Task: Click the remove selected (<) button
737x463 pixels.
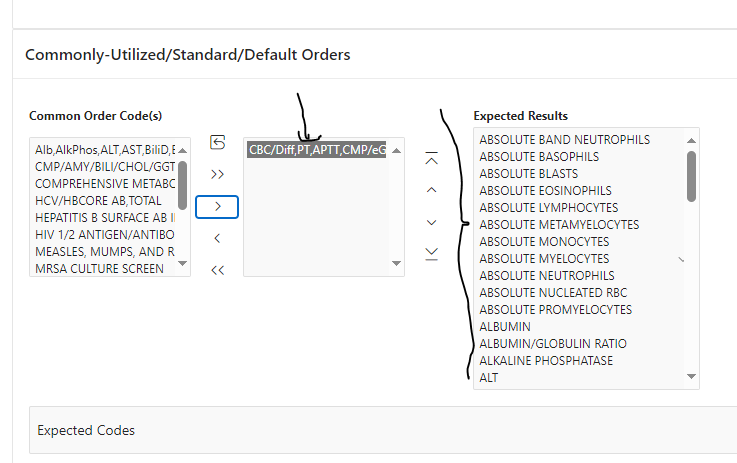Action: (x=218, y=238)
